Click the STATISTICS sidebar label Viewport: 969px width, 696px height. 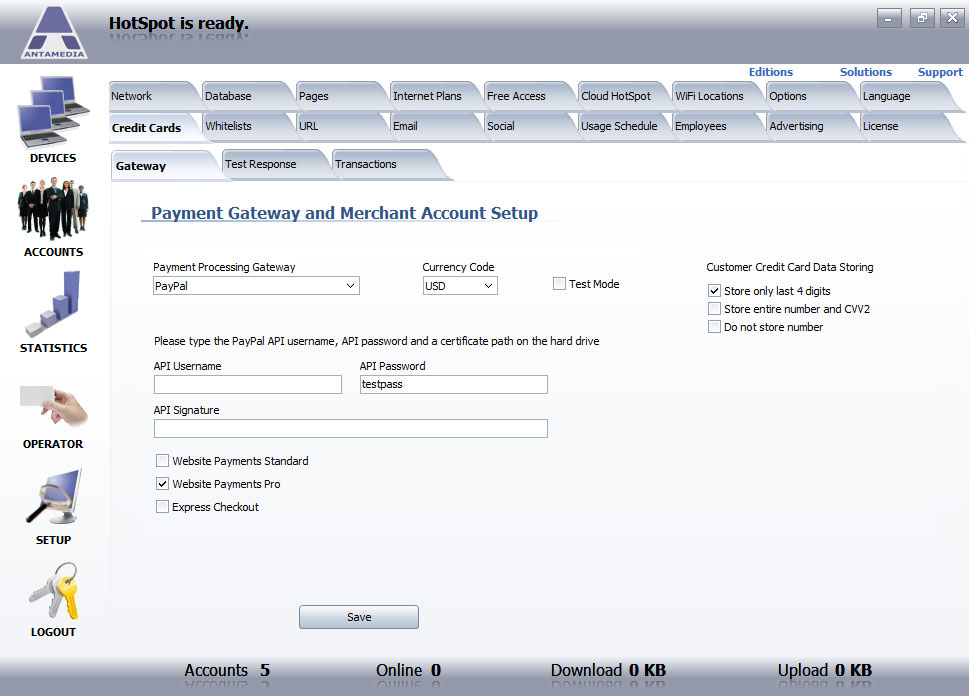pos(53,347)
